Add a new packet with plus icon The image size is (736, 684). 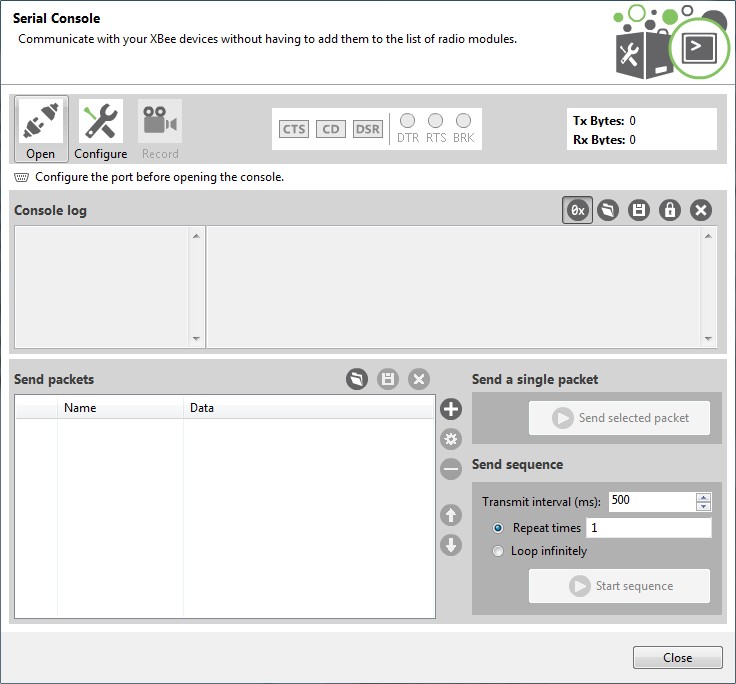coord(451,409)
